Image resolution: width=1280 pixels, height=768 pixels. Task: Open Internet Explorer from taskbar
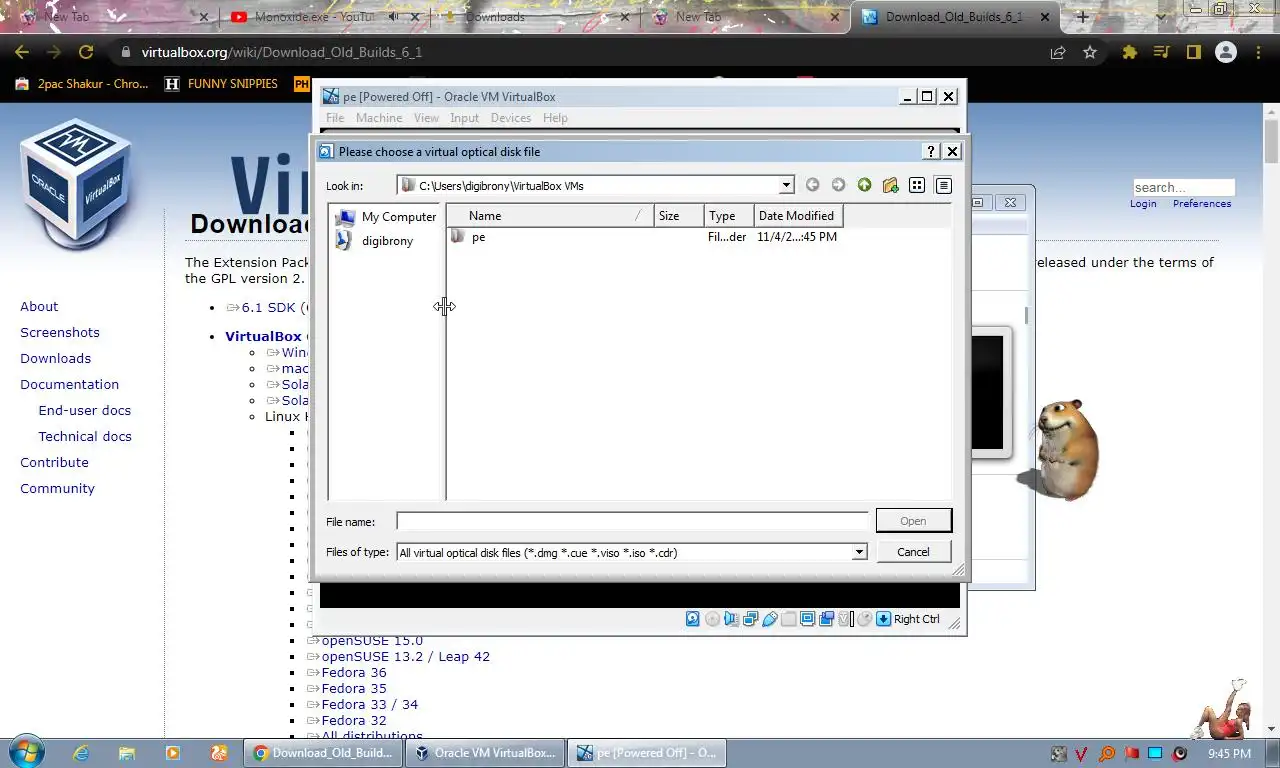tap(82, 753)
